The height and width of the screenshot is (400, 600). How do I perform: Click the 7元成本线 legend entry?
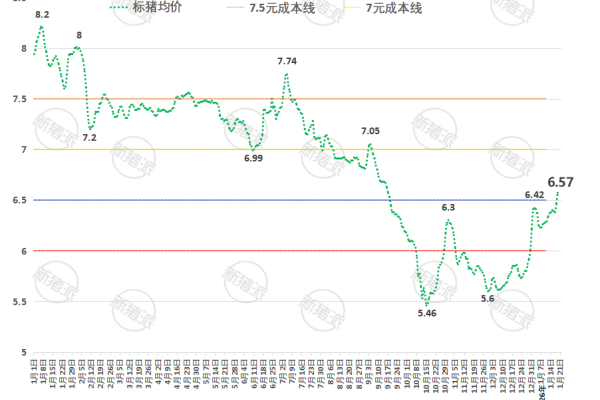click(396, 9)
